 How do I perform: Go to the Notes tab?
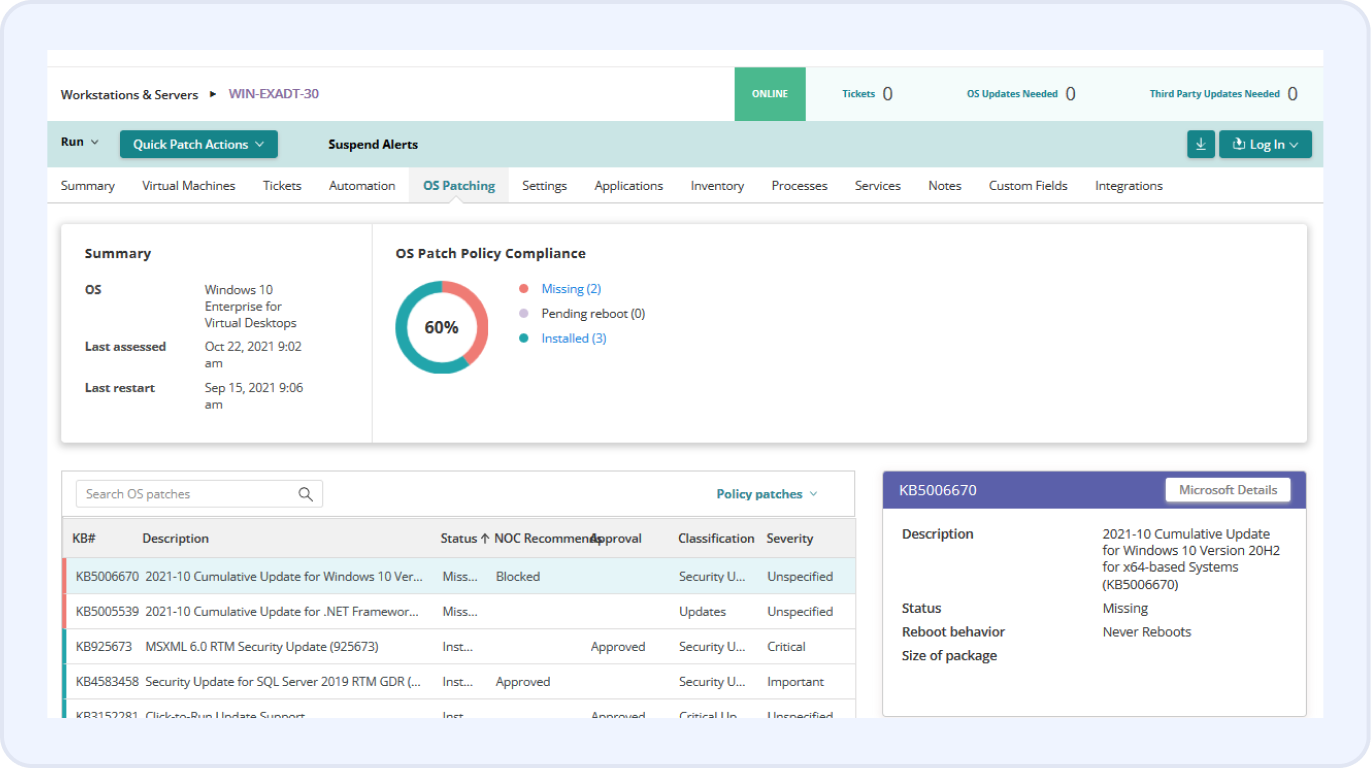pos(945,186)
